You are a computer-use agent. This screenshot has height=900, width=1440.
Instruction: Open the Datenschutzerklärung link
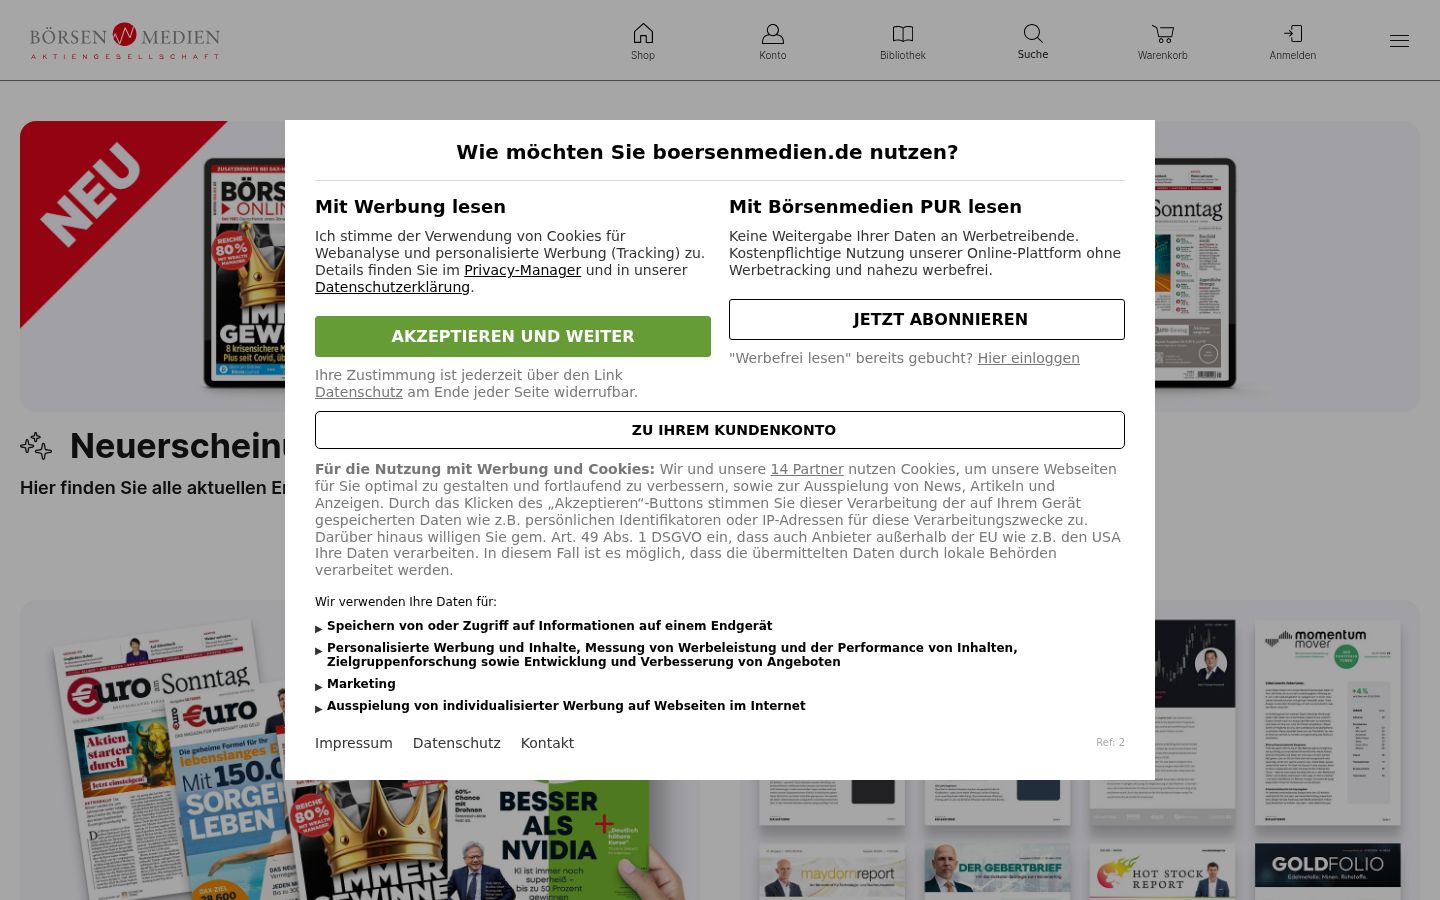point(392,287)
